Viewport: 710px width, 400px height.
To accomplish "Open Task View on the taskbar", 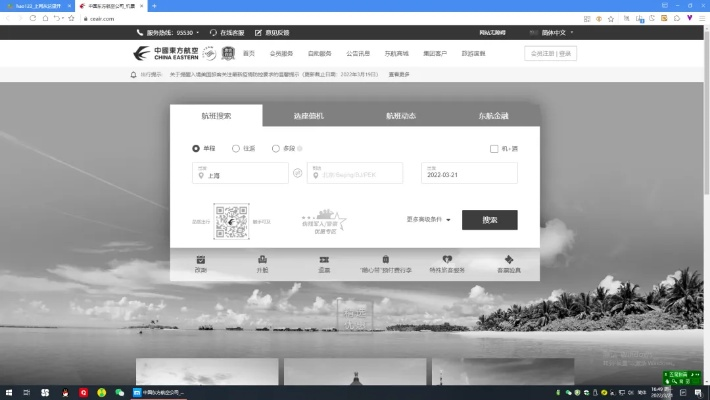I will pos(27,393).
